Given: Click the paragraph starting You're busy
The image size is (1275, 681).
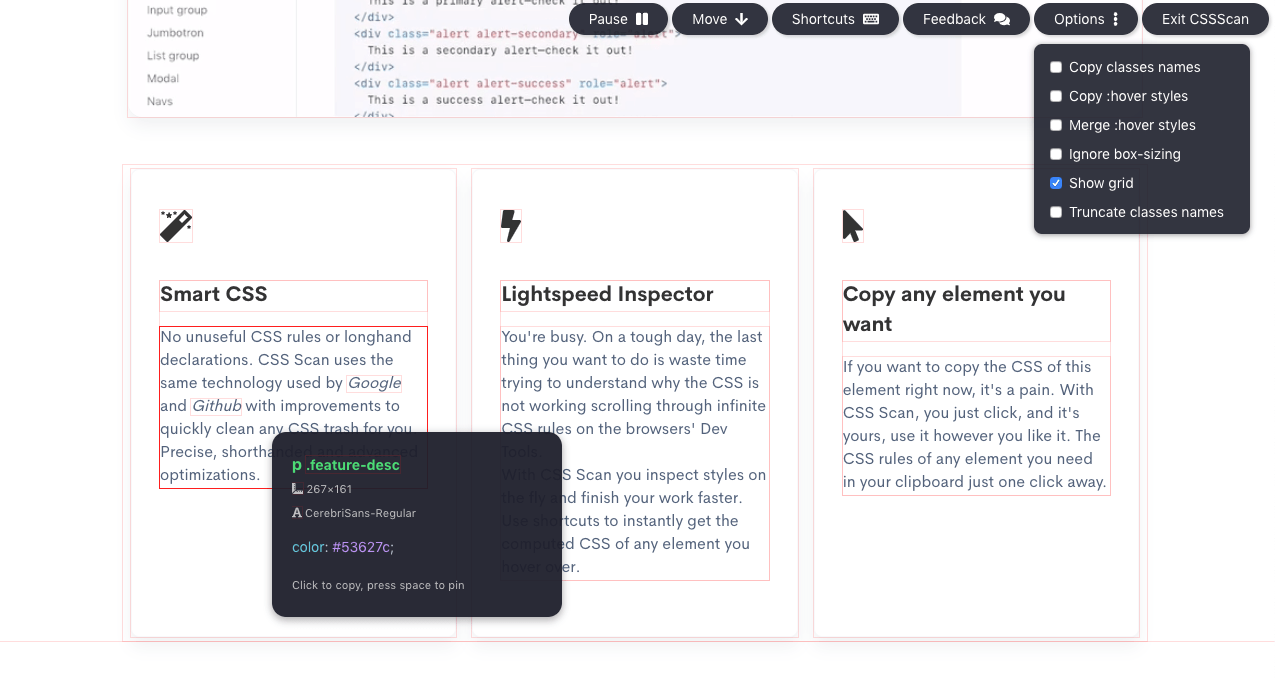Looking at the screenshot, I should 635,452.
